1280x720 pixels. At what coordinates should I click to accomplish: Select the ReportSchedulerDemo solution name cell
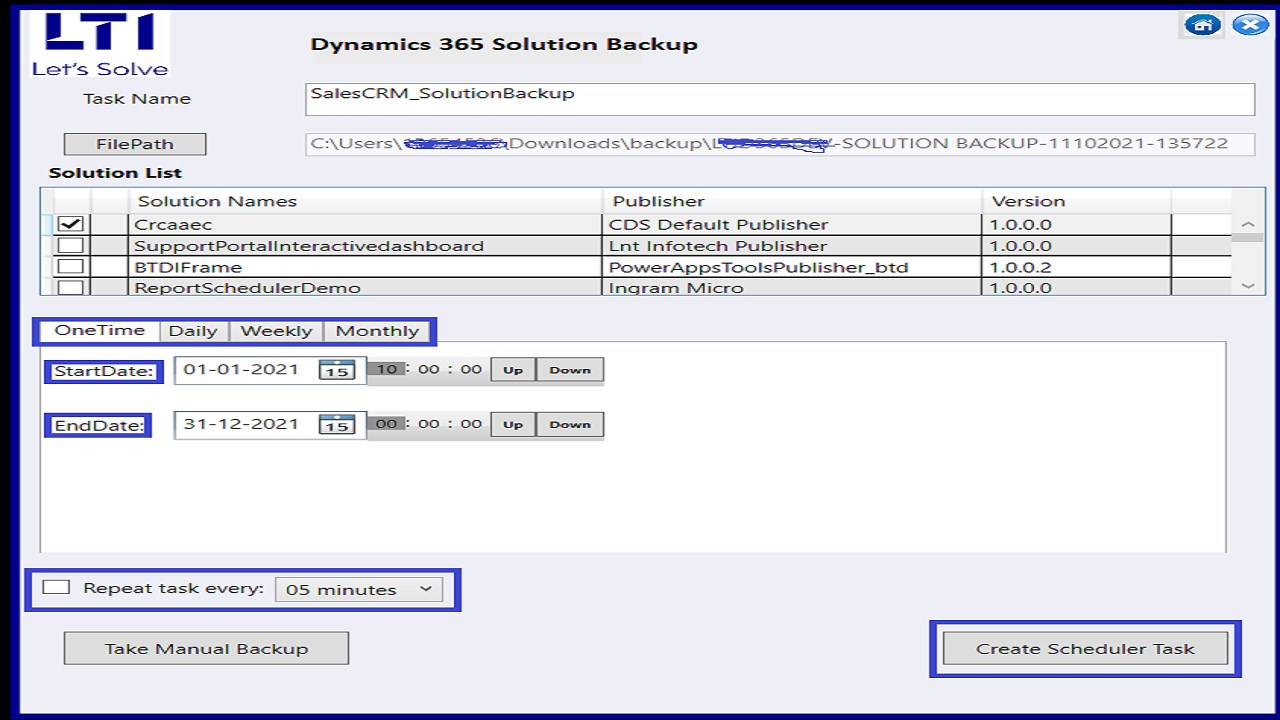click(366, 288)
